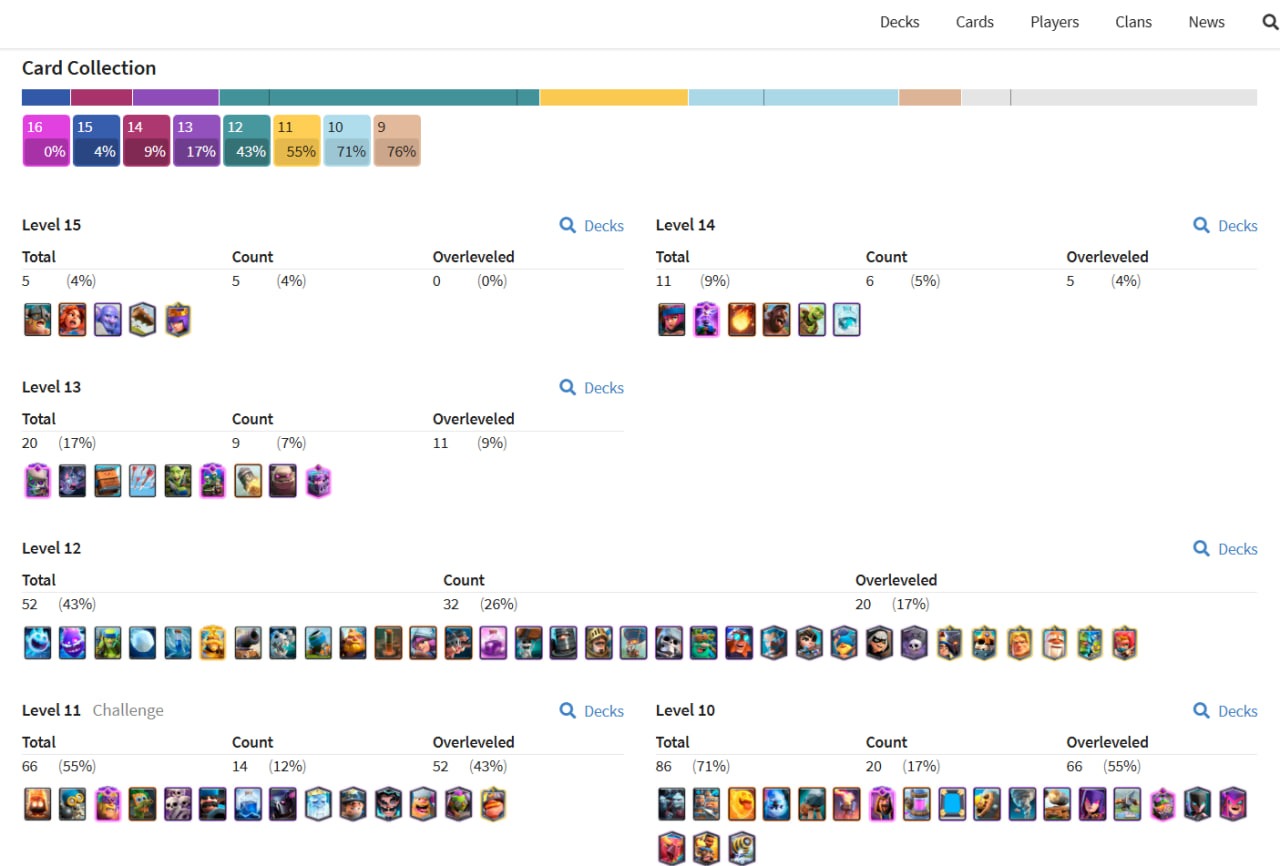This screenshot has height=866, width=1280.
Task: Select the level 9 tan 76% swatch
Action: (x=397, y=140)
